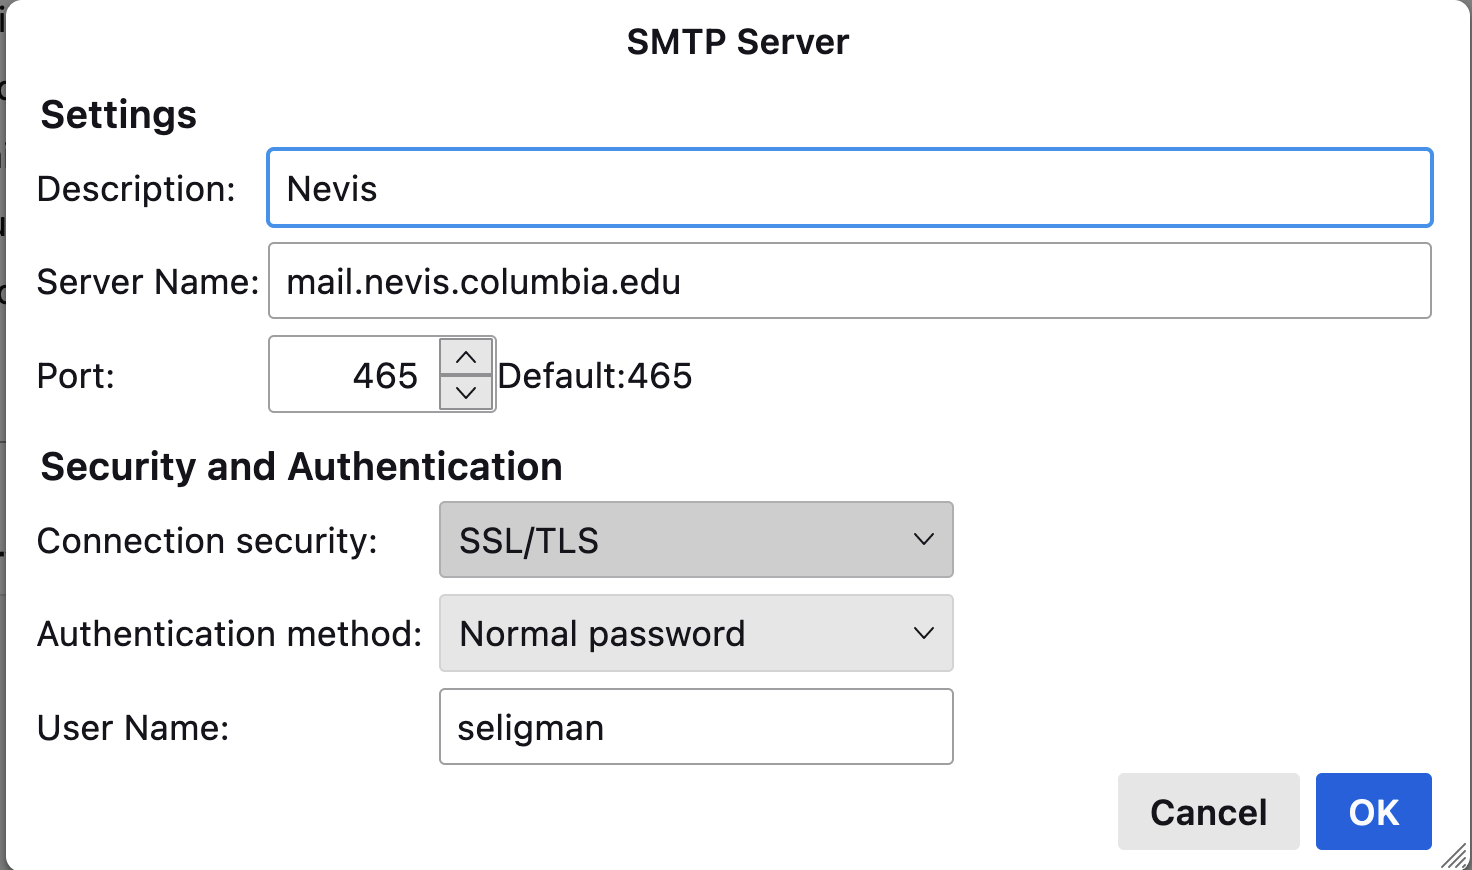This screenshot has width=1472, height=870.
Task: Dismiss the dialog with Cancel
Action: click(x=1208, y=811)
